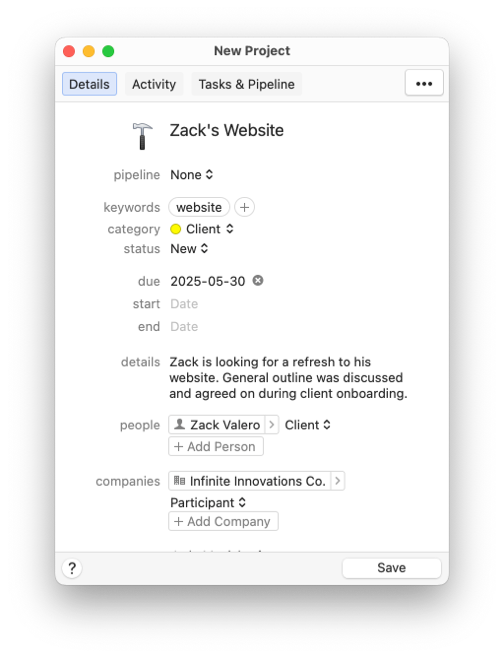Add a keyword with the plus icon
The width and height of the screenshot is (504, 658).
(x=244, y=207)
